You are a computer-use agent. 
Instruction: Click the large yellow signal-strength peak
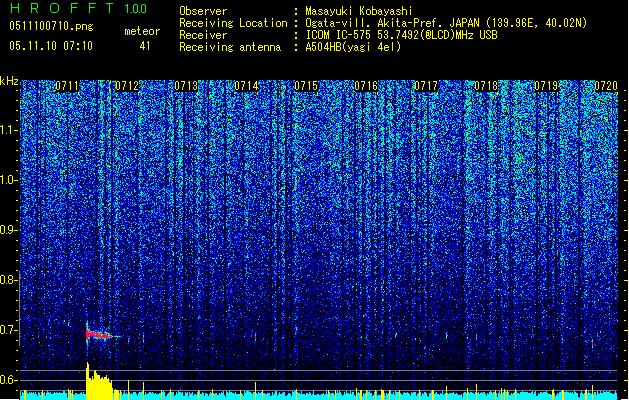98,381
